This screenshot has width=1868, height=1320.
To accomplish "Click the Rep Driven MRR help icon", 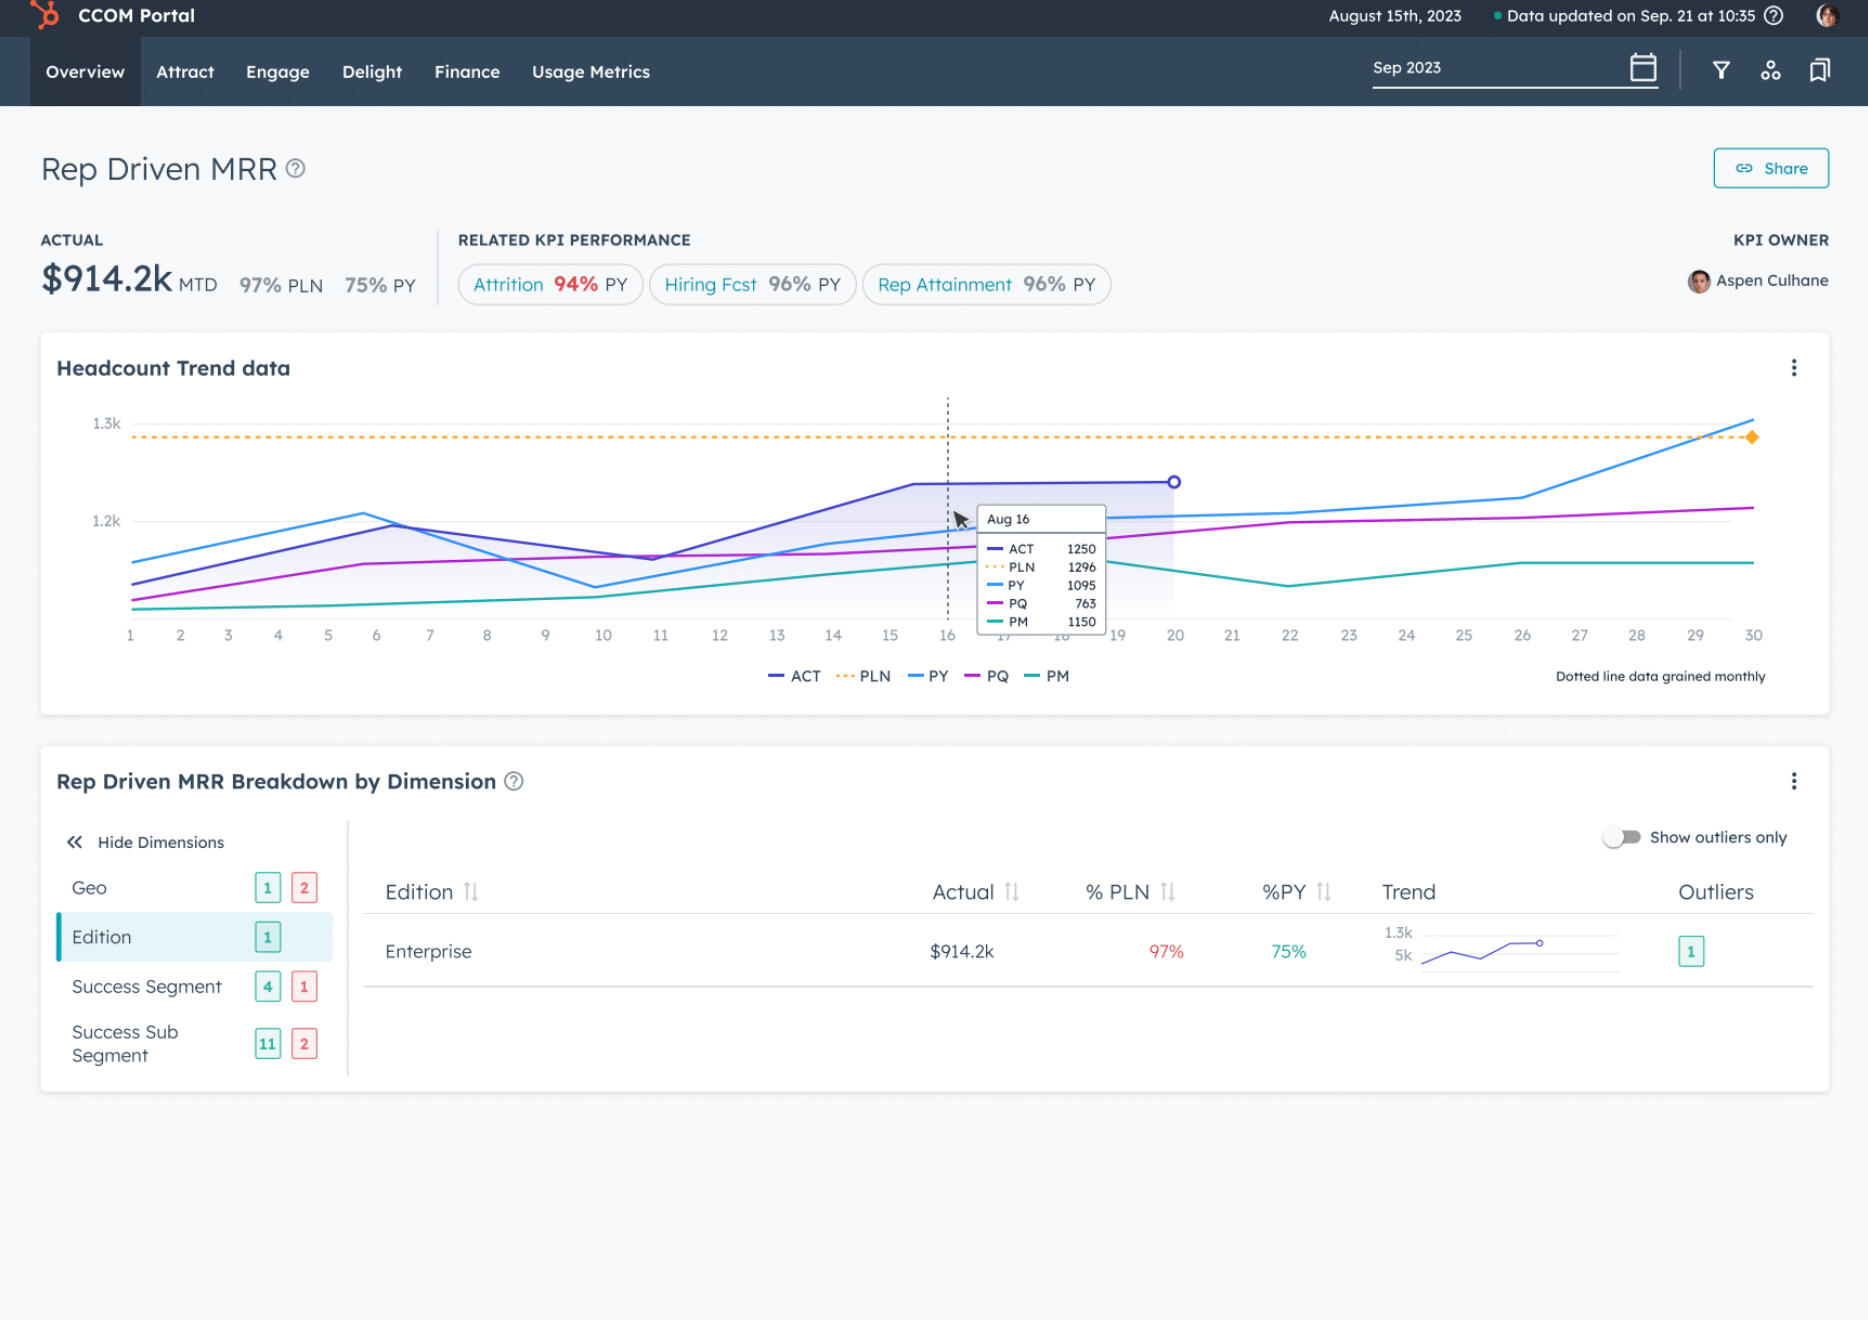I will tap(295, 169).
